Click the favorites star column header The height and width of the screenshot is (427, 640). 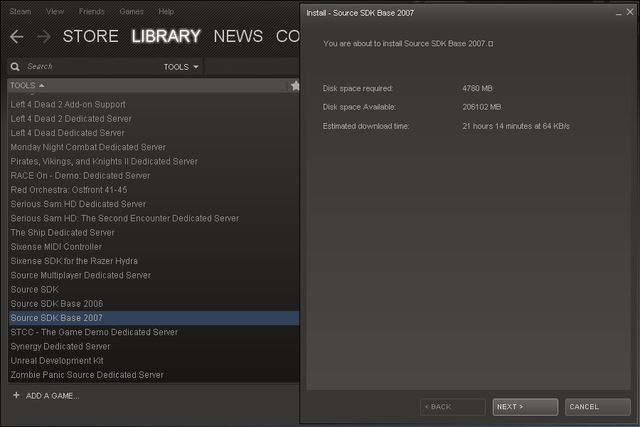point(295,85)
